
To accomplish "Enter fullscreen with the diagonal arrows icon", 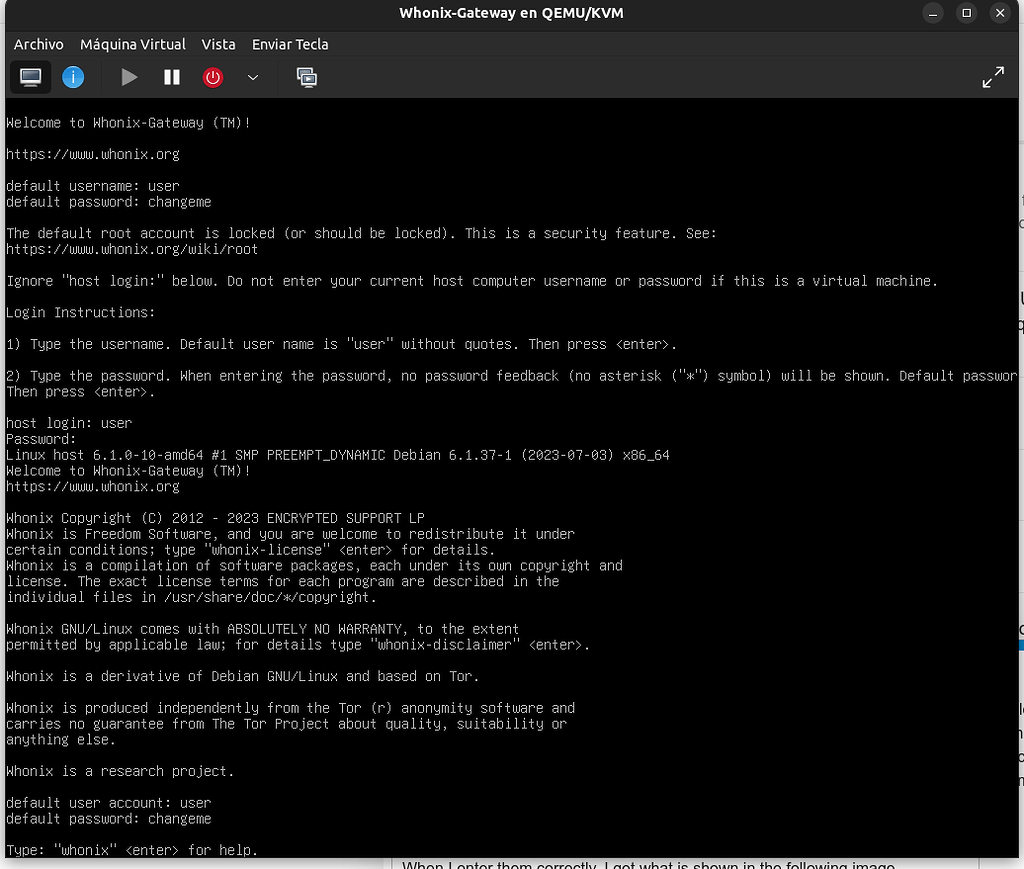I will 993,75.
